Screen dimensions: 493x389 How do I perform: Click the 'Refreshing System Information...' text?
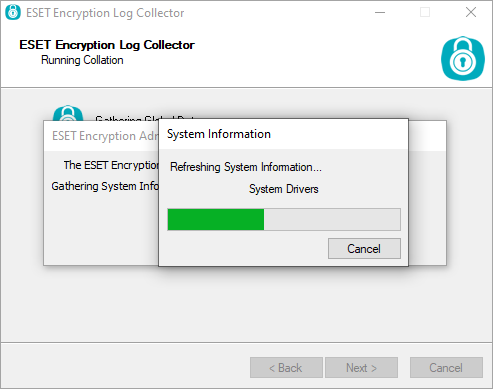click(x=246, y=167)
